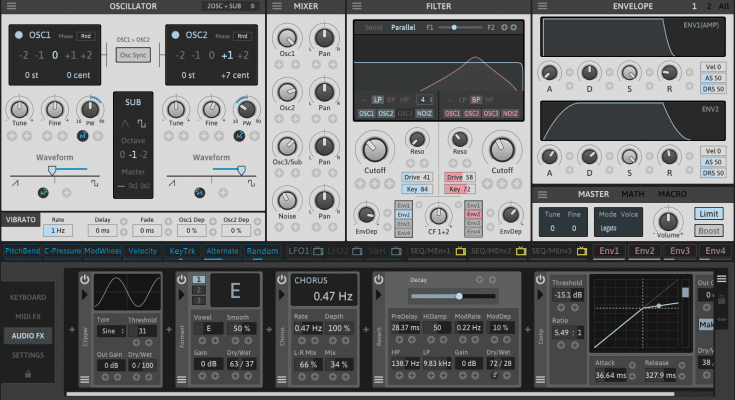Switch to the MACRO tab

pos(672,194)
